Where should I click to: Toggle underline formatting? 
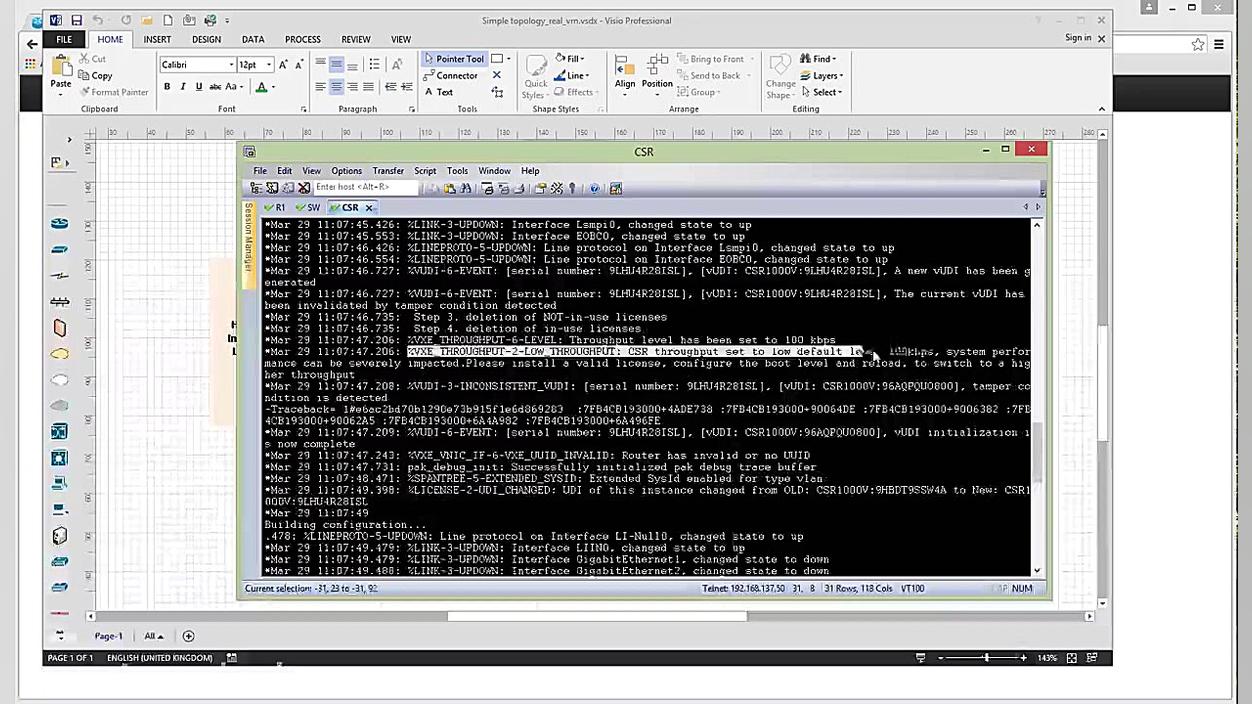199,87
